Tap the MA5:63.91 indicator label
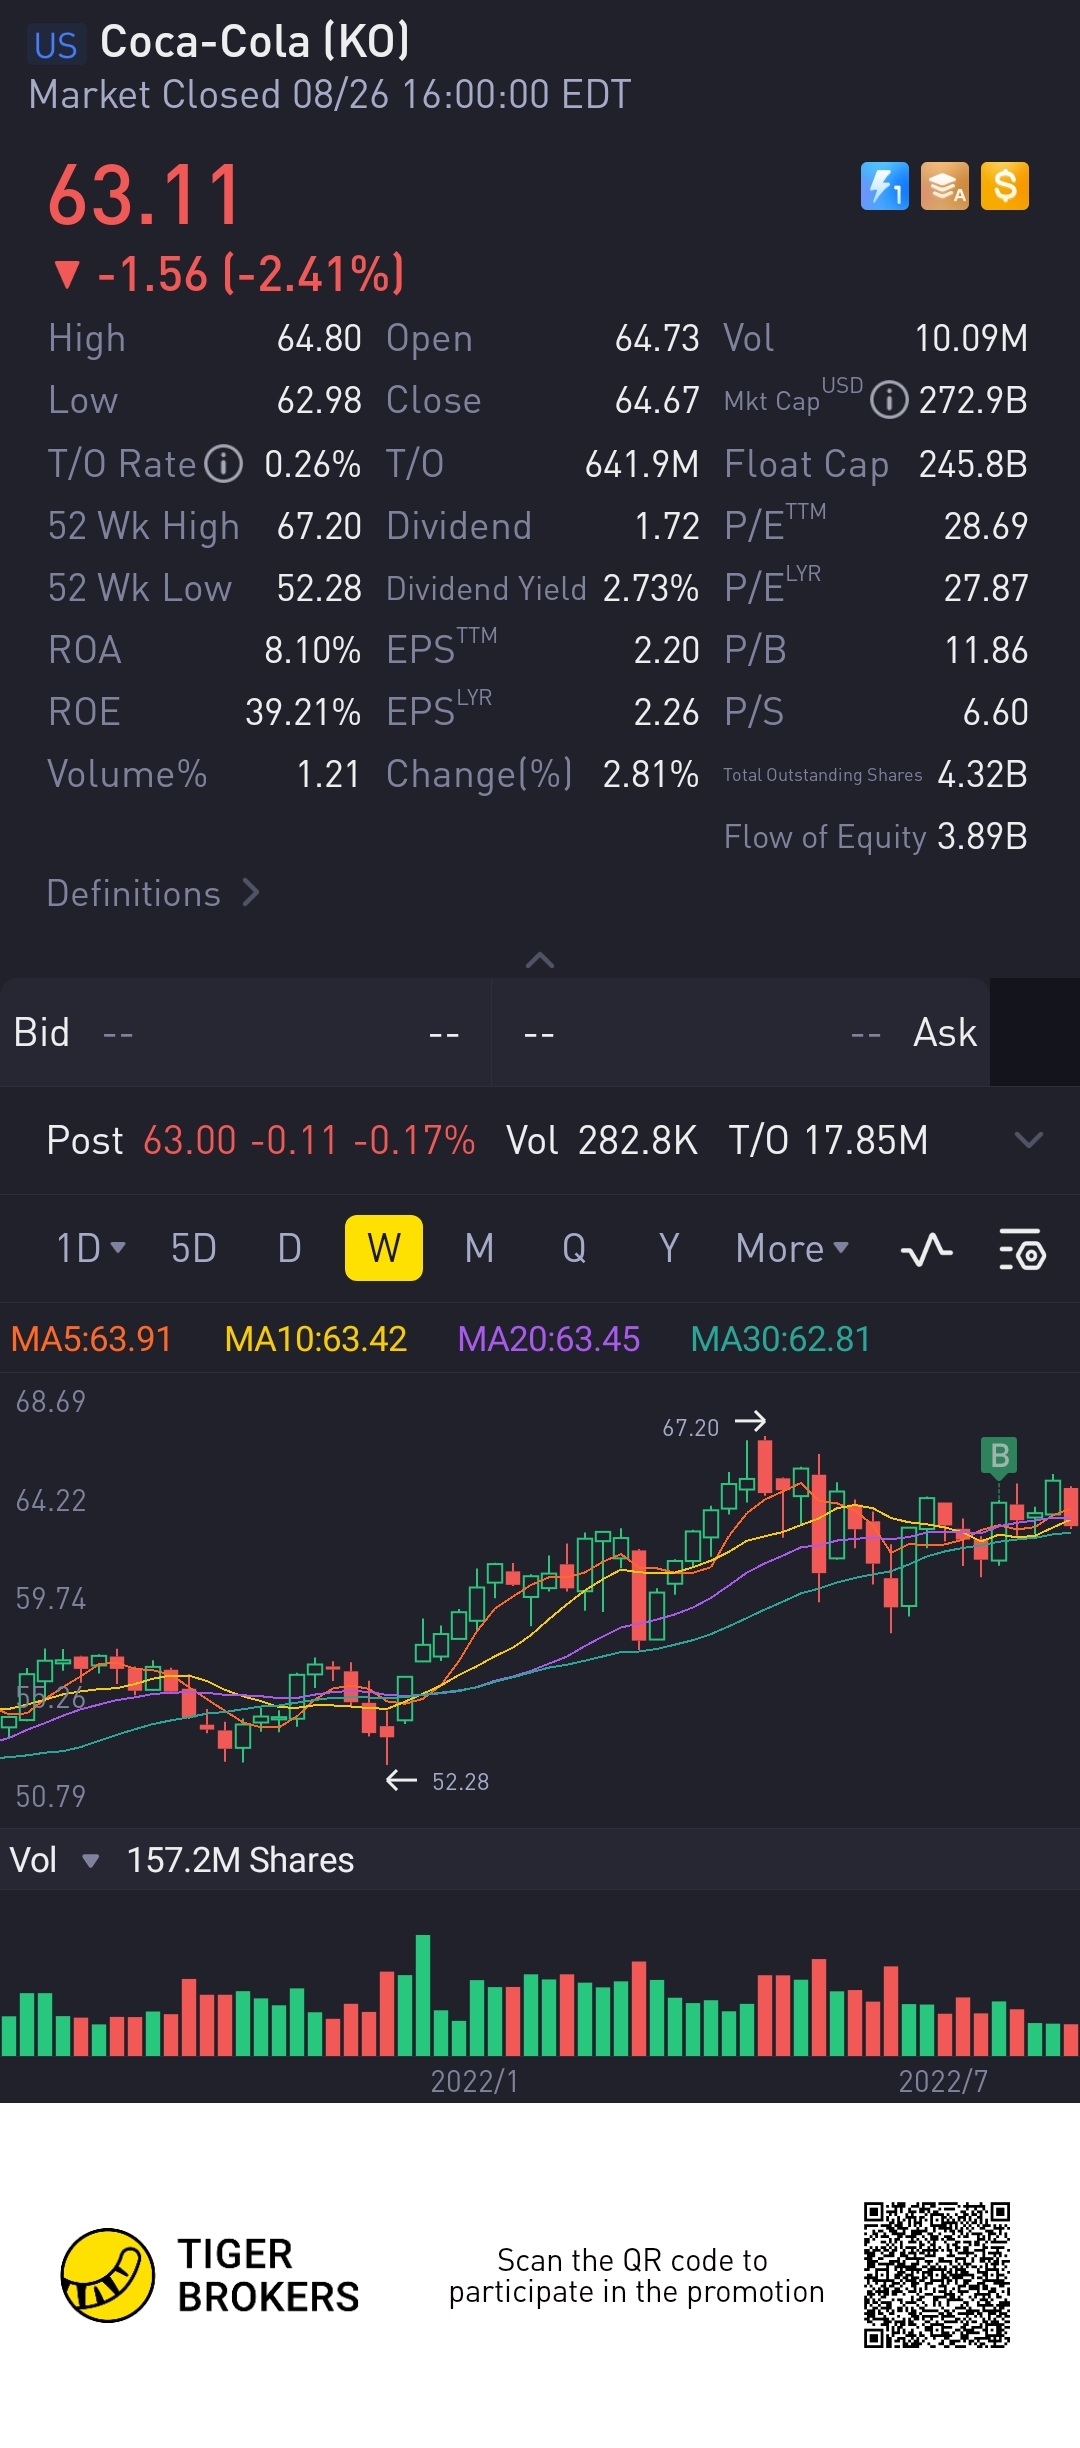 click(x=91, y=1339)
